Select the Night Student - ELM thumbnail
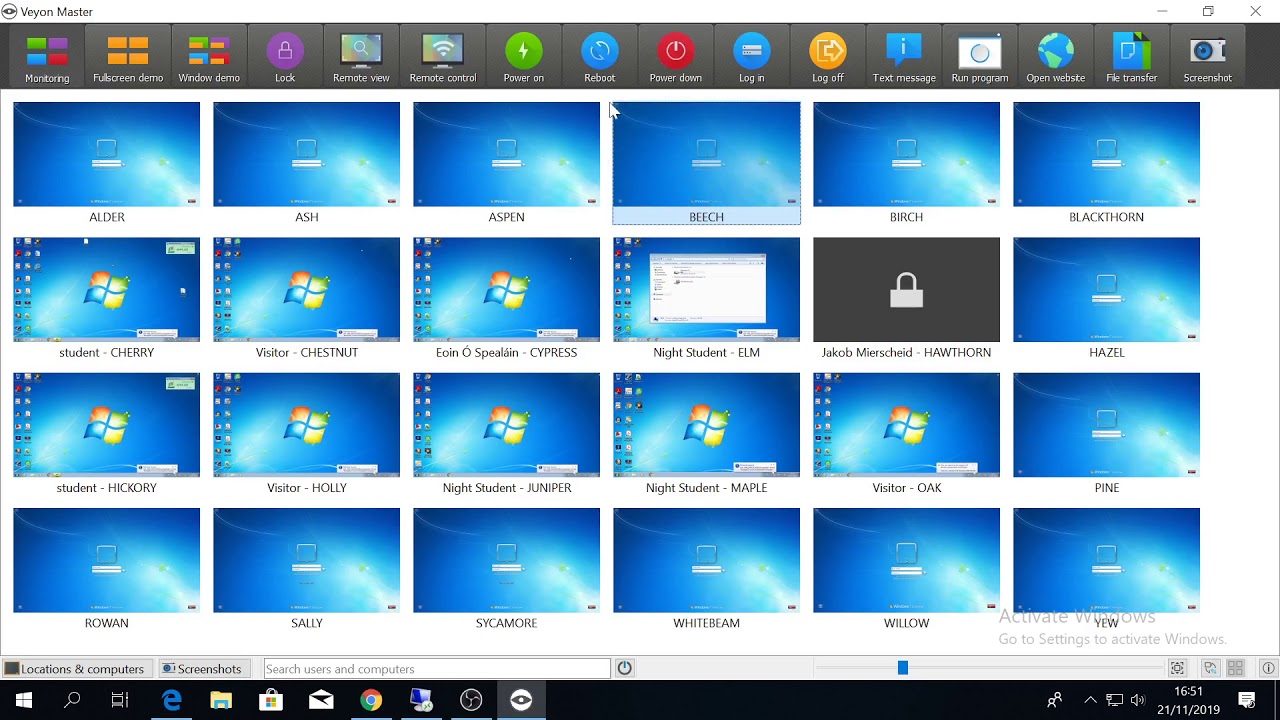1280x720 pixels. pyautogui.click(x=706, y=290)
